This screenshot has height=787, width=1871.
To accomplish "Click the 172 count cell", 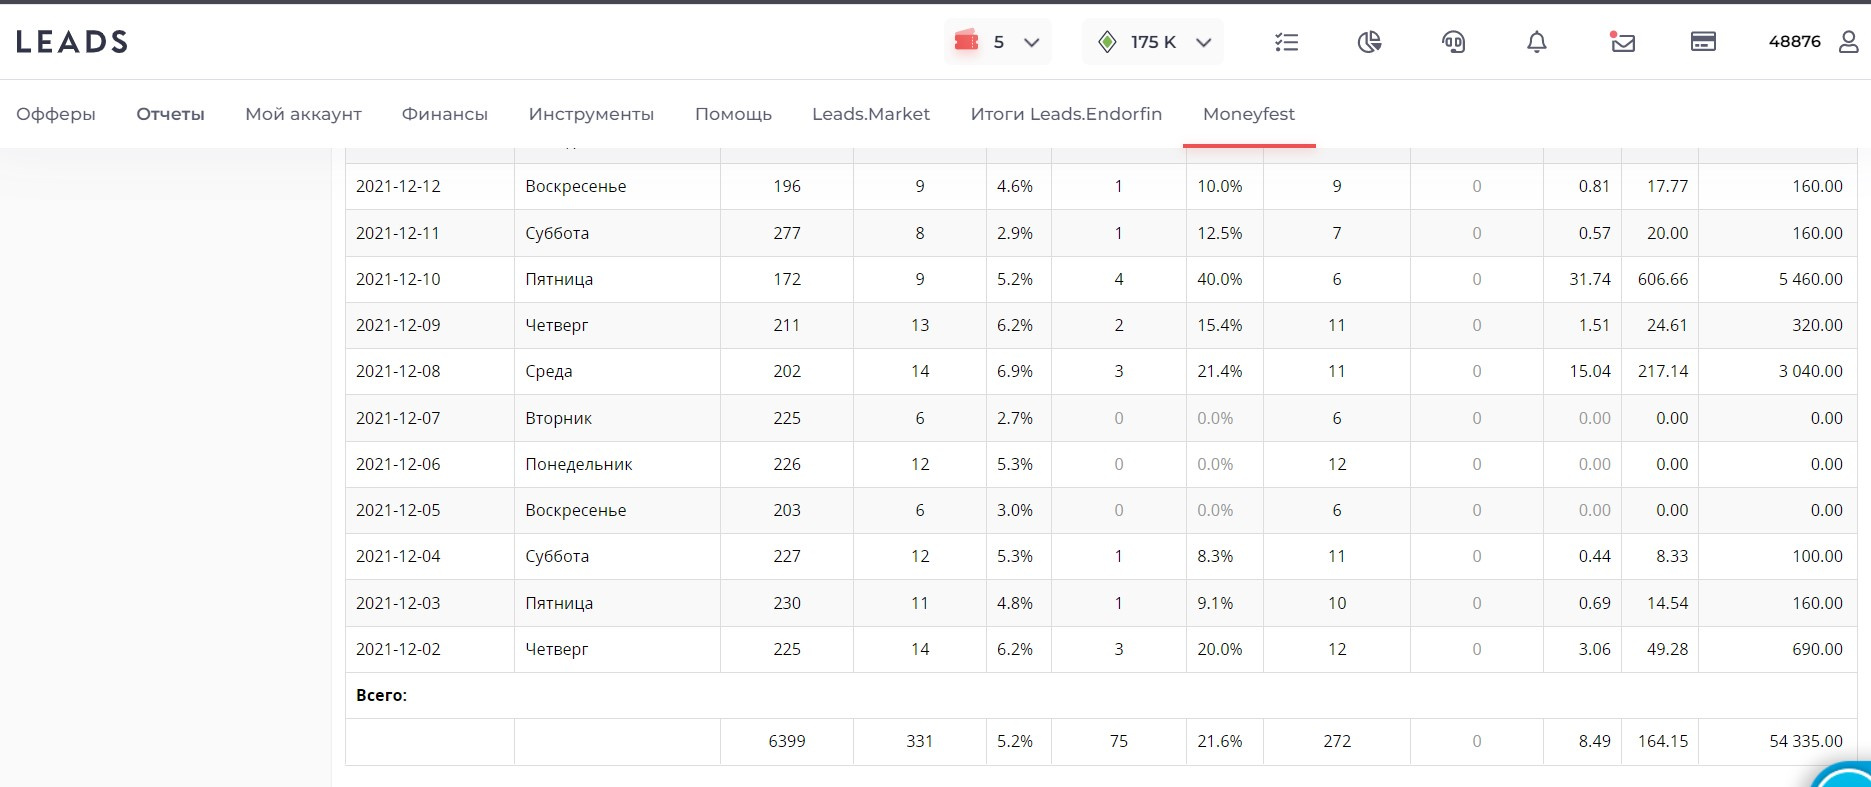I will (x=787, y=279).
